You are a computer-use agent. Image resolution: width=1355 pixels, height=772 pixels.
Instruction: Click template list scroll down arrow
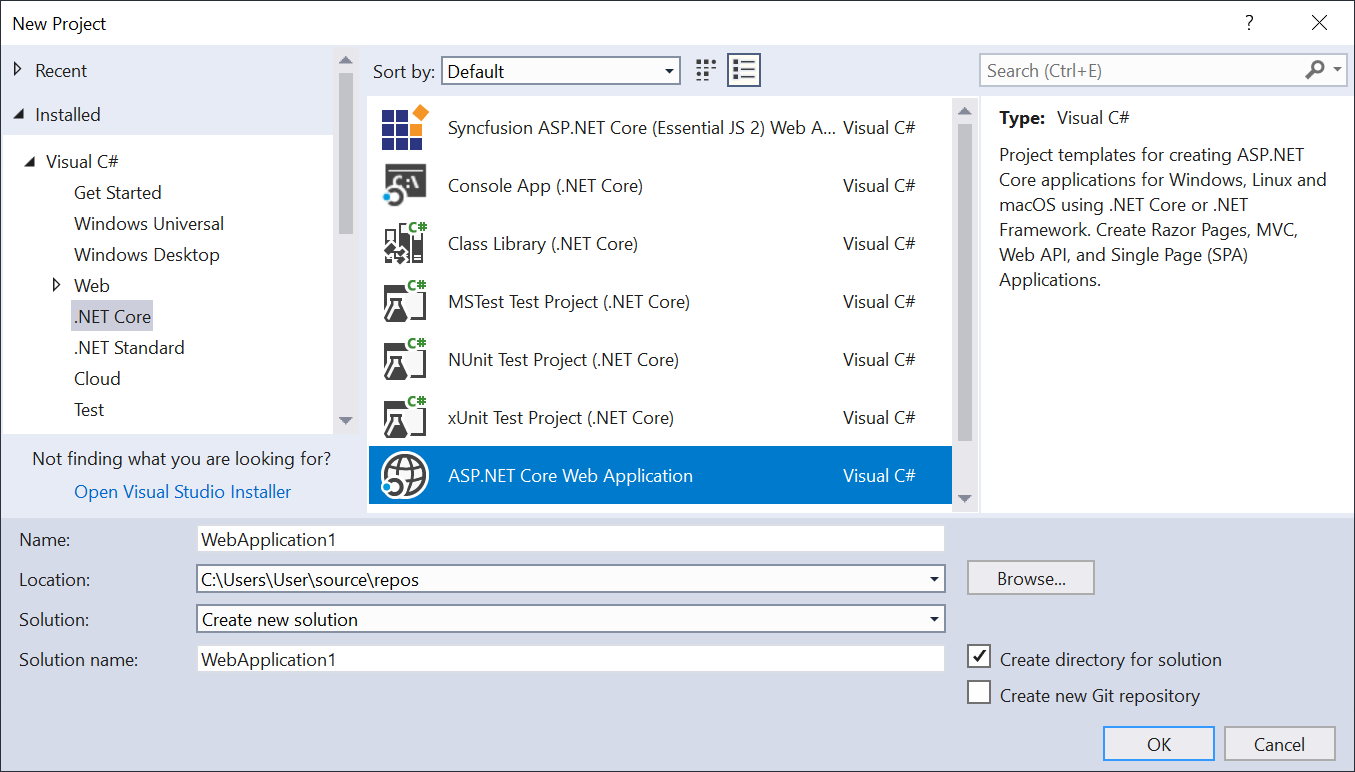click(x=964, y=498)
